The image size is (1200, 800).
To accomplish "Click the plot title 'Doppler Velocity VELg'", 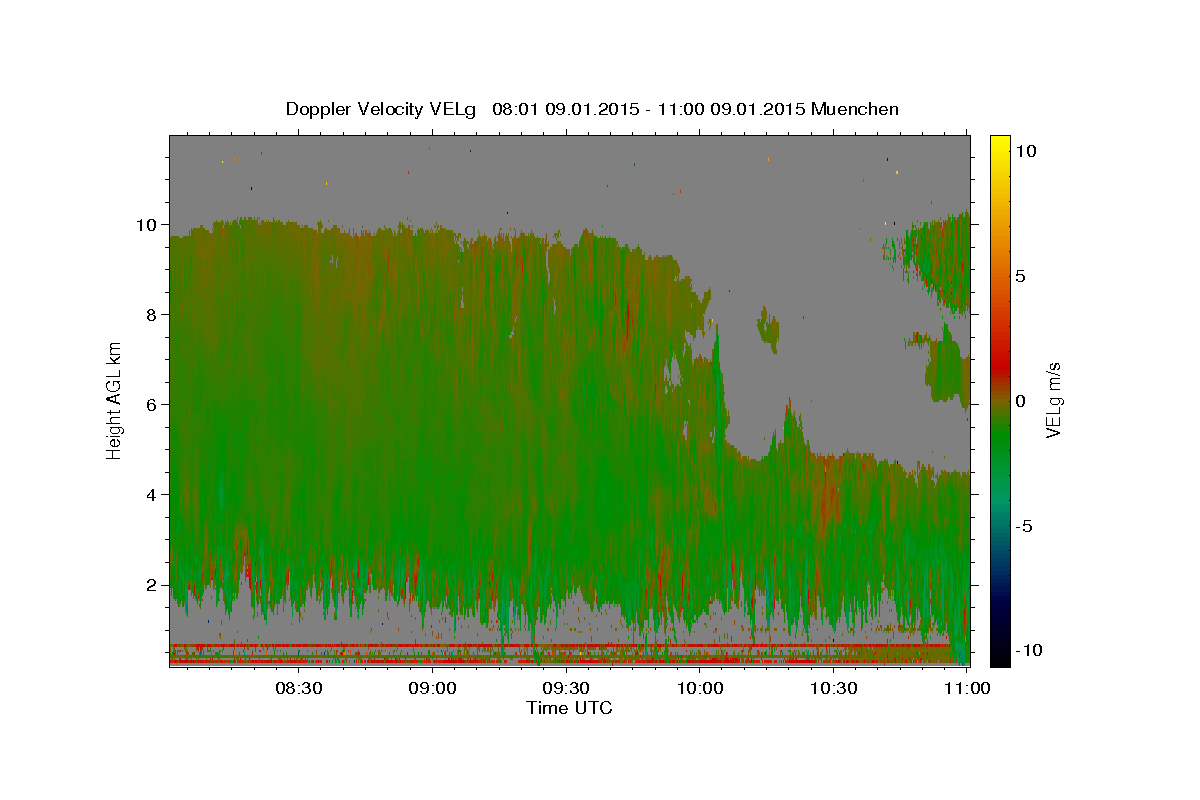I will point(382,109).
